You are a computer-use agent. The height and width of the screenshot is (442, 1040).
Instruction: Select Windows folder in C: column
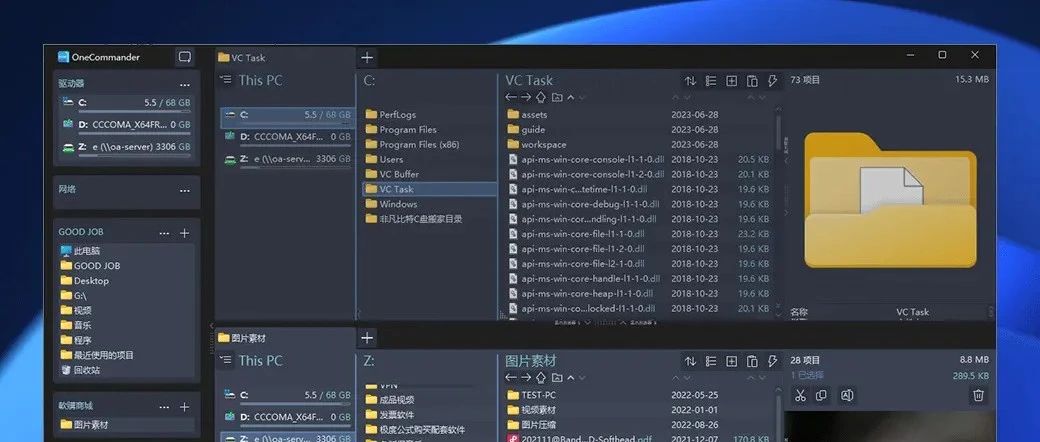tap(391, 204)
